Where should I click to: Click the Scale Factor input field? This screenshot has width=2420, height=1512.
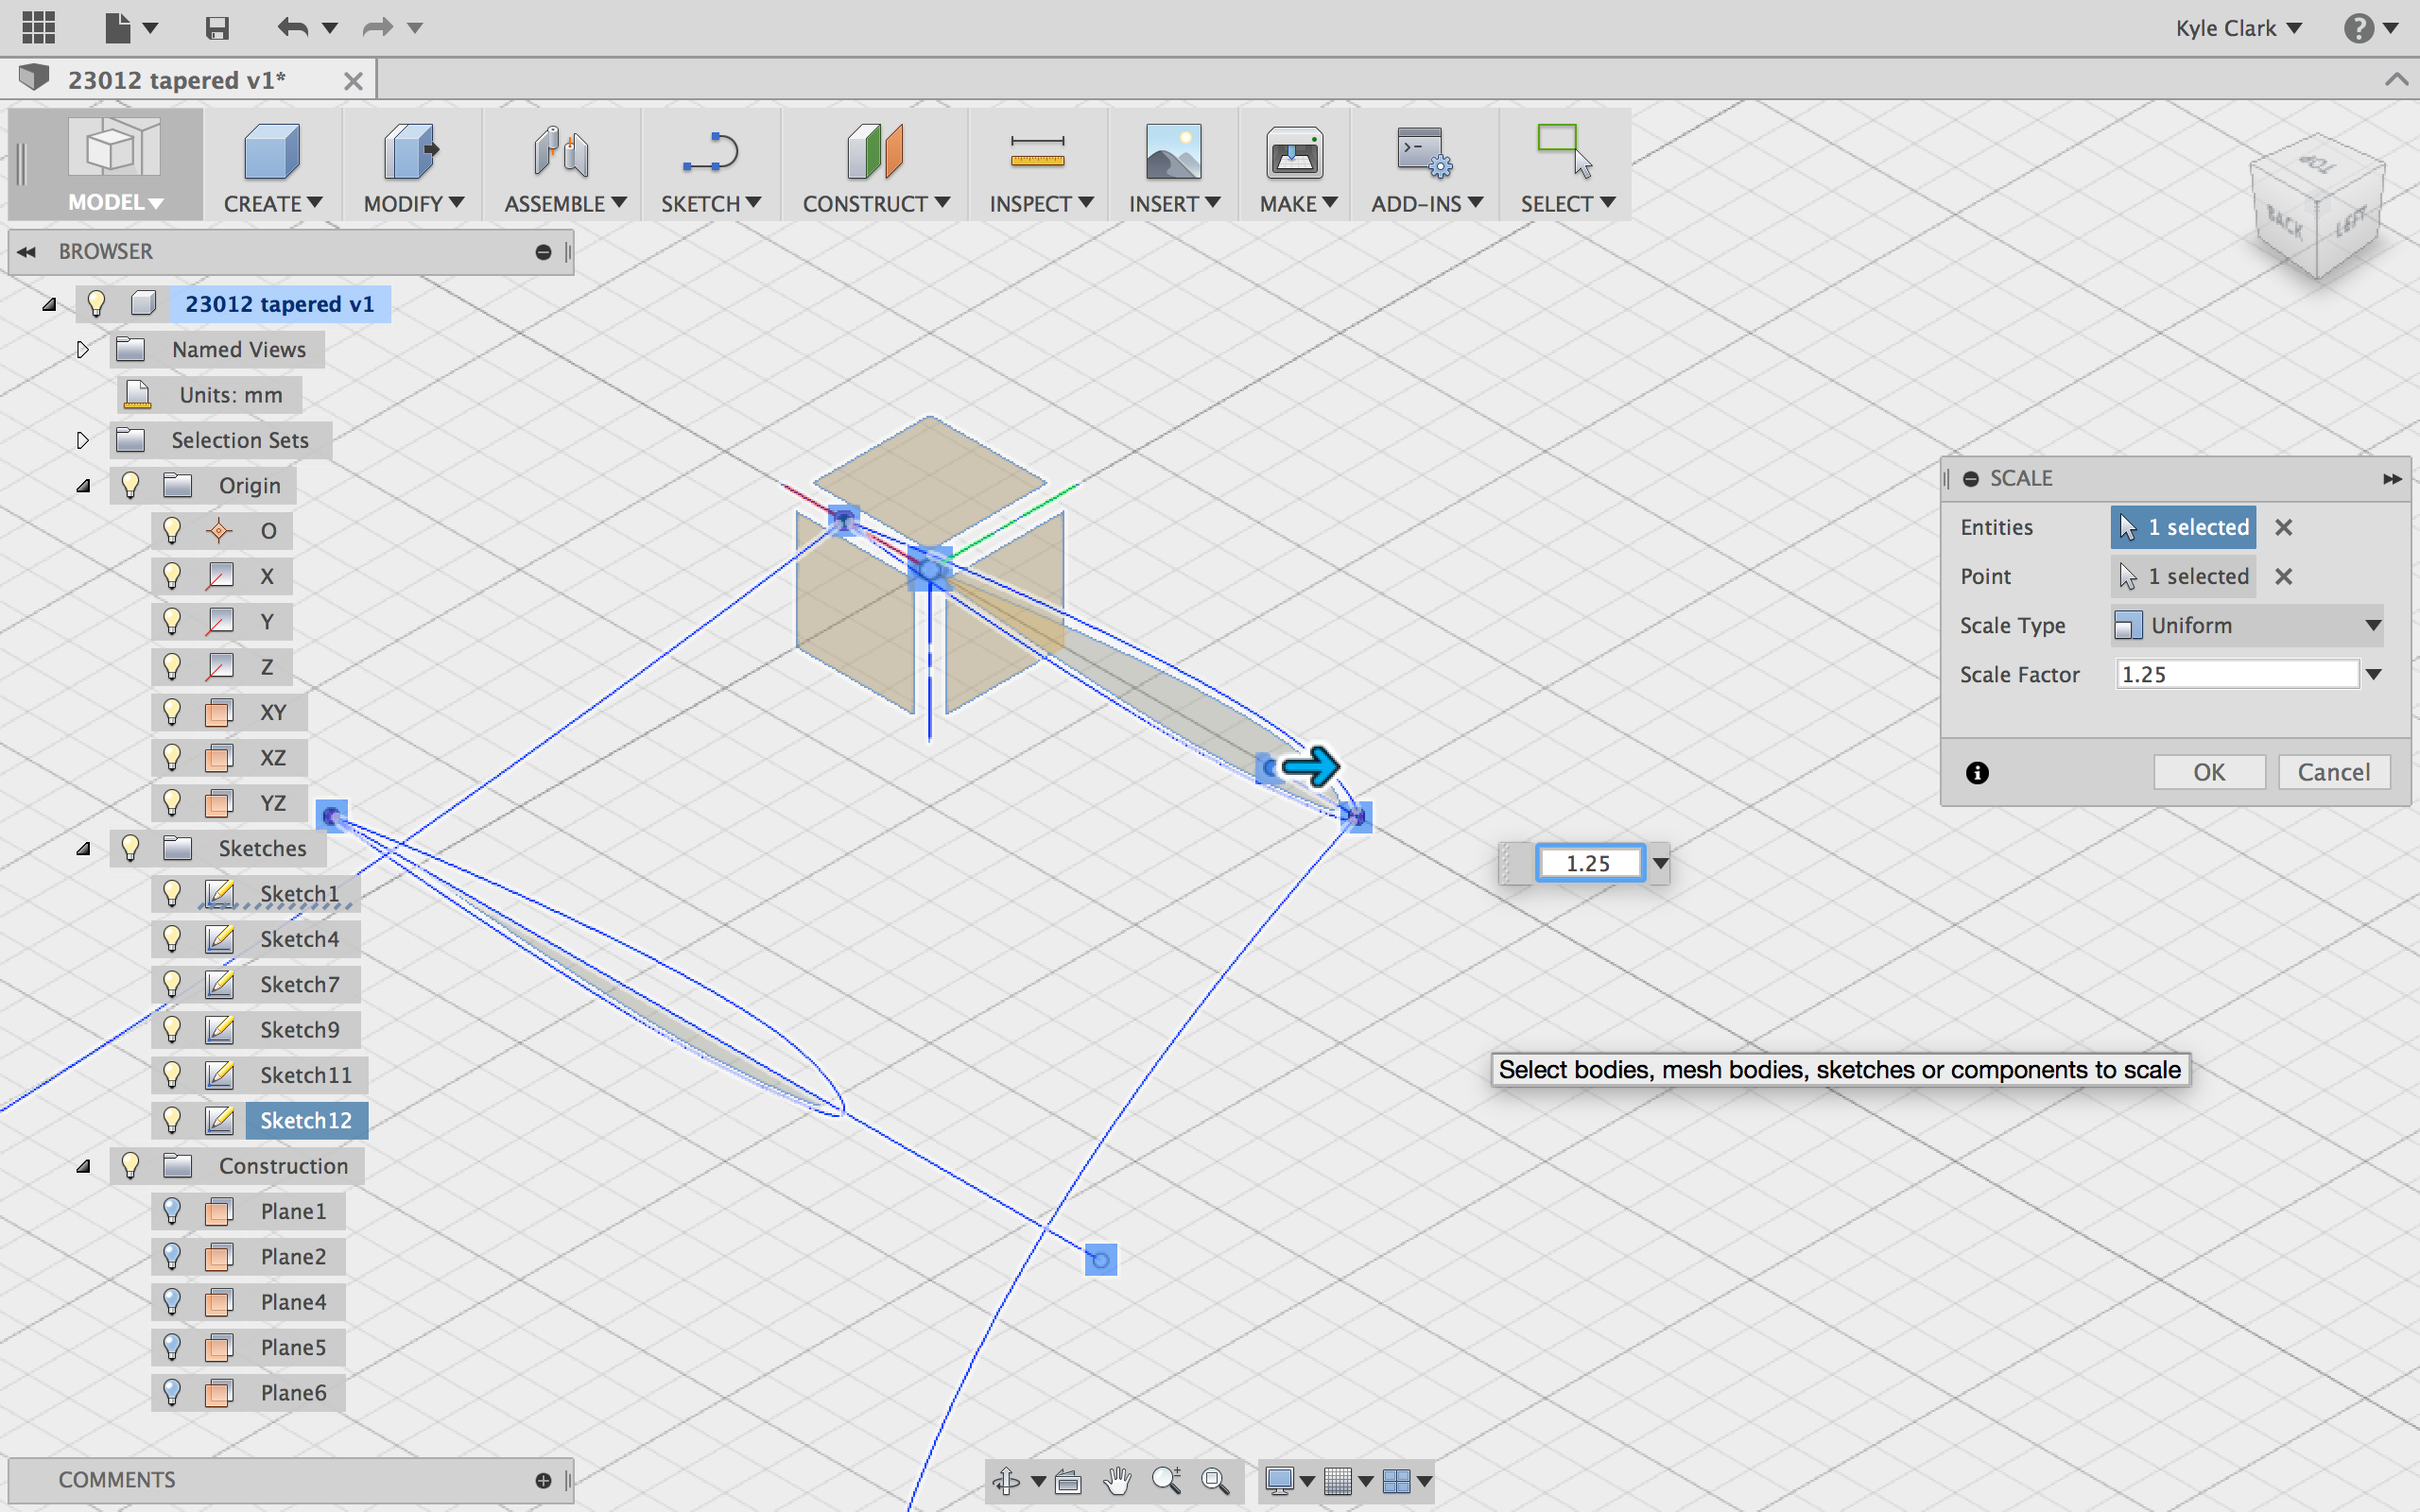pos(2236,675)
